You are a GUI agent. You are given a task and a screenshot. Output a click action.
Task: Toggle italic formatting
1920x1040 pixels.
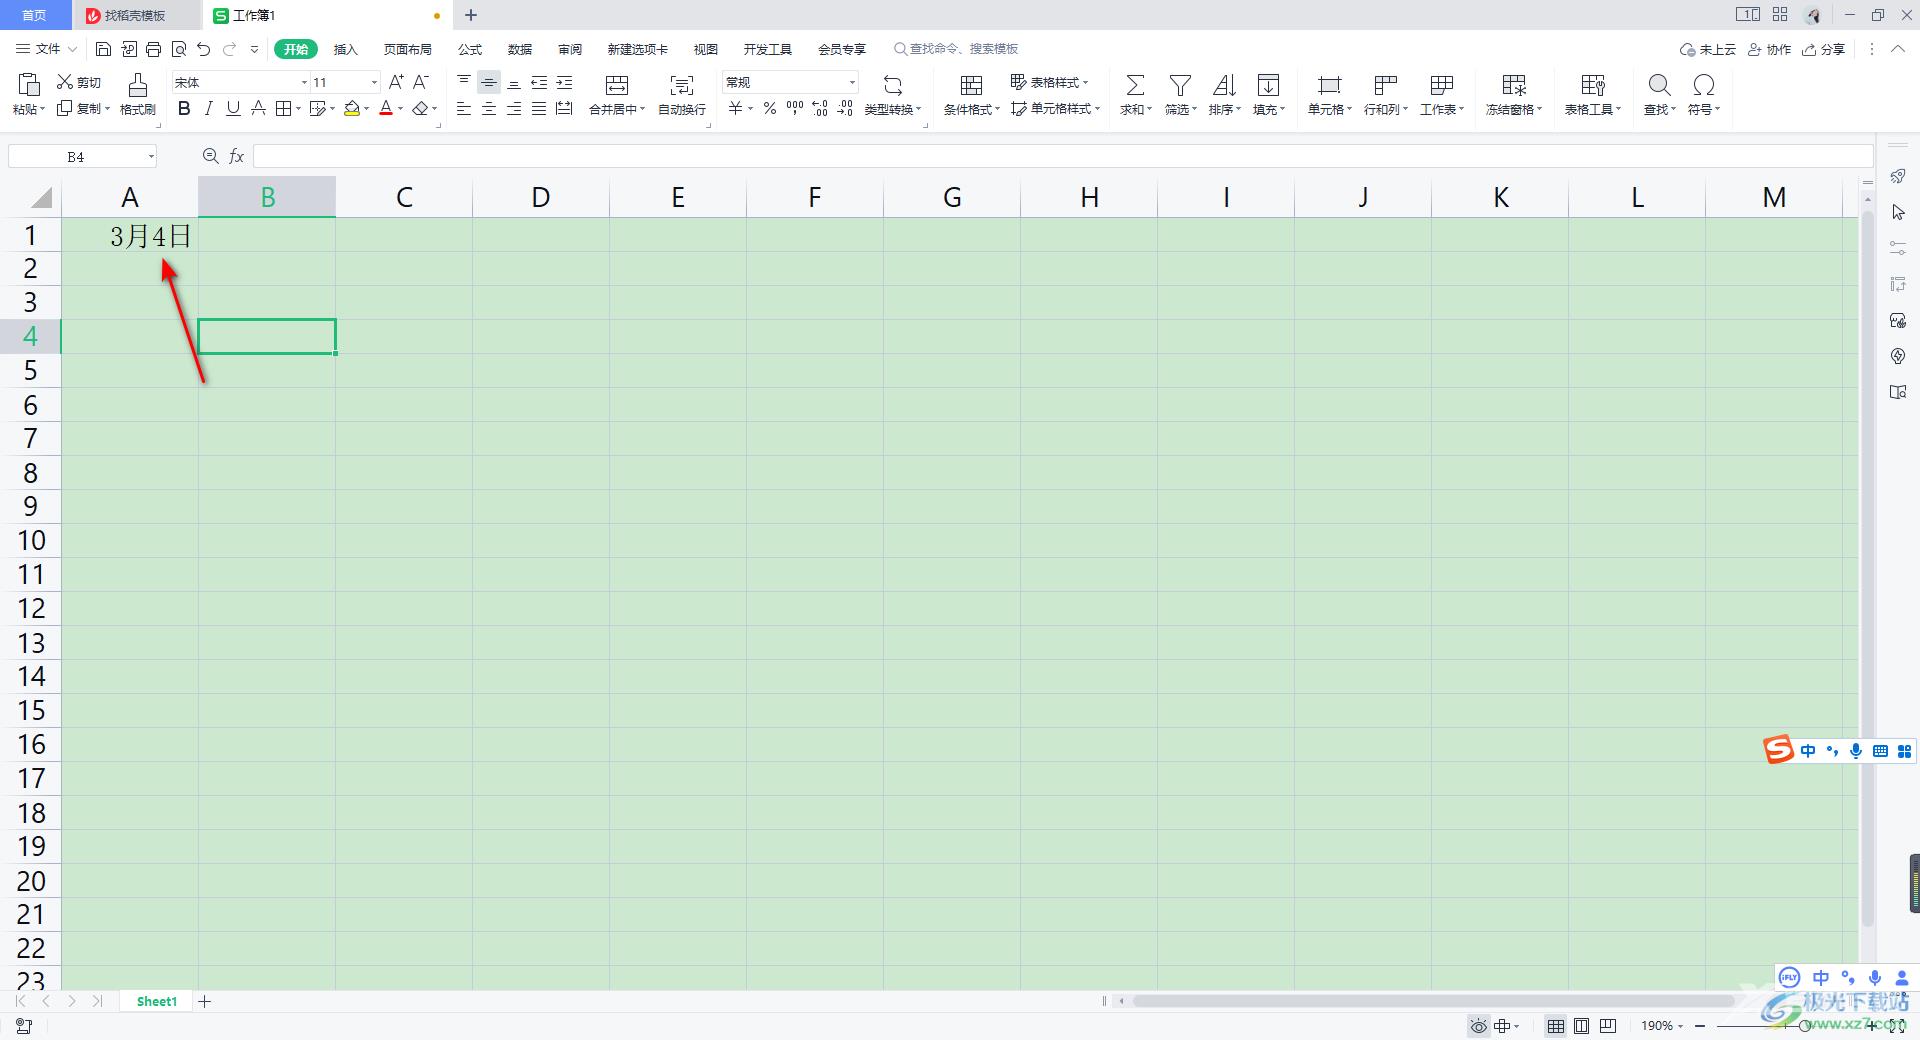(x=208, y=109)
